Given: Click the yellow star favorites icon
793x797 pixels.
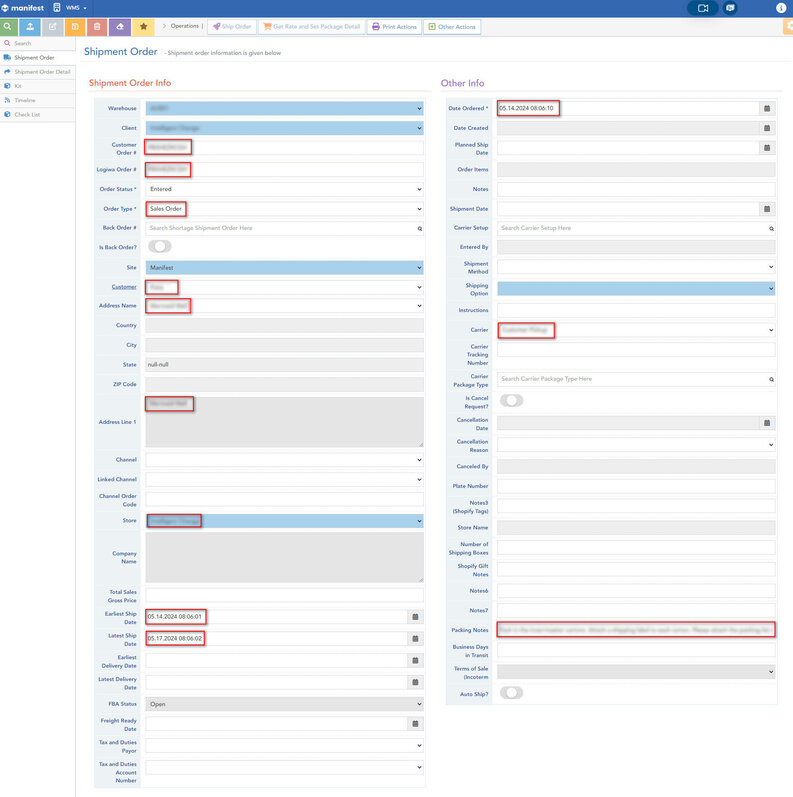Looking at the screenshot, I should coord(143,26).
